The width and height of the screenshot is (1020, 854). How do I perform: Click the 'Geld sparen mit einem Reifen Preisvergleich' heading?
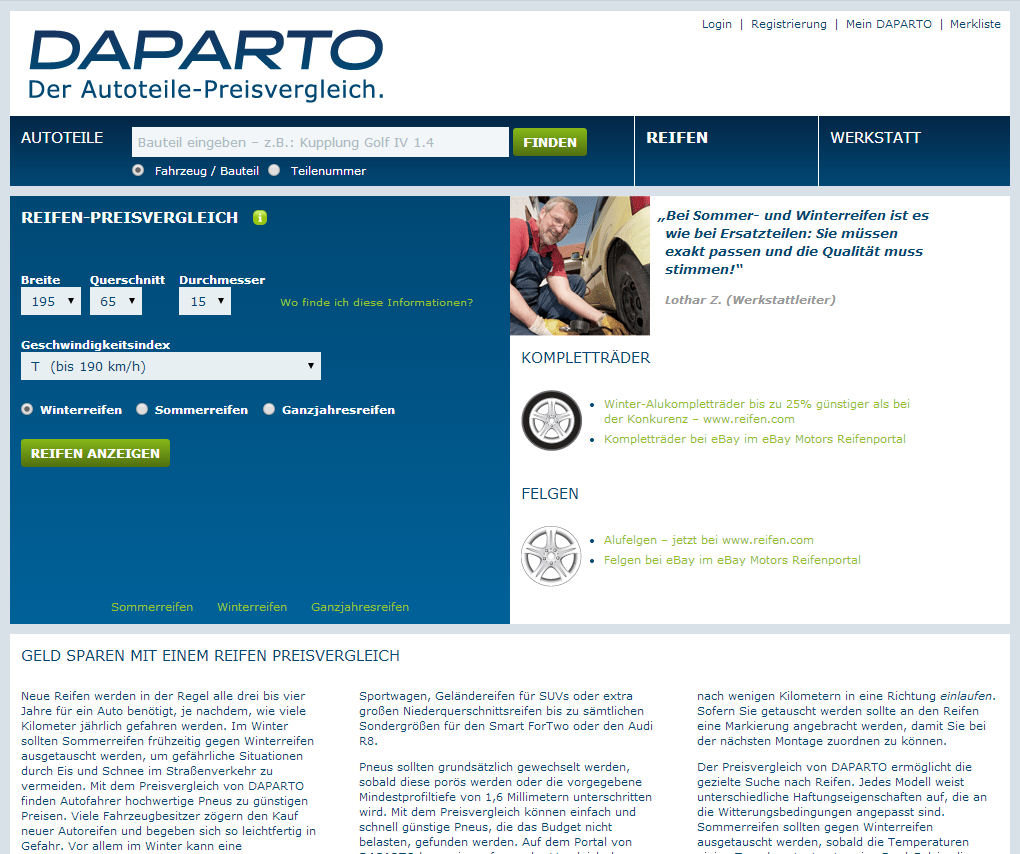click(210, 656)
